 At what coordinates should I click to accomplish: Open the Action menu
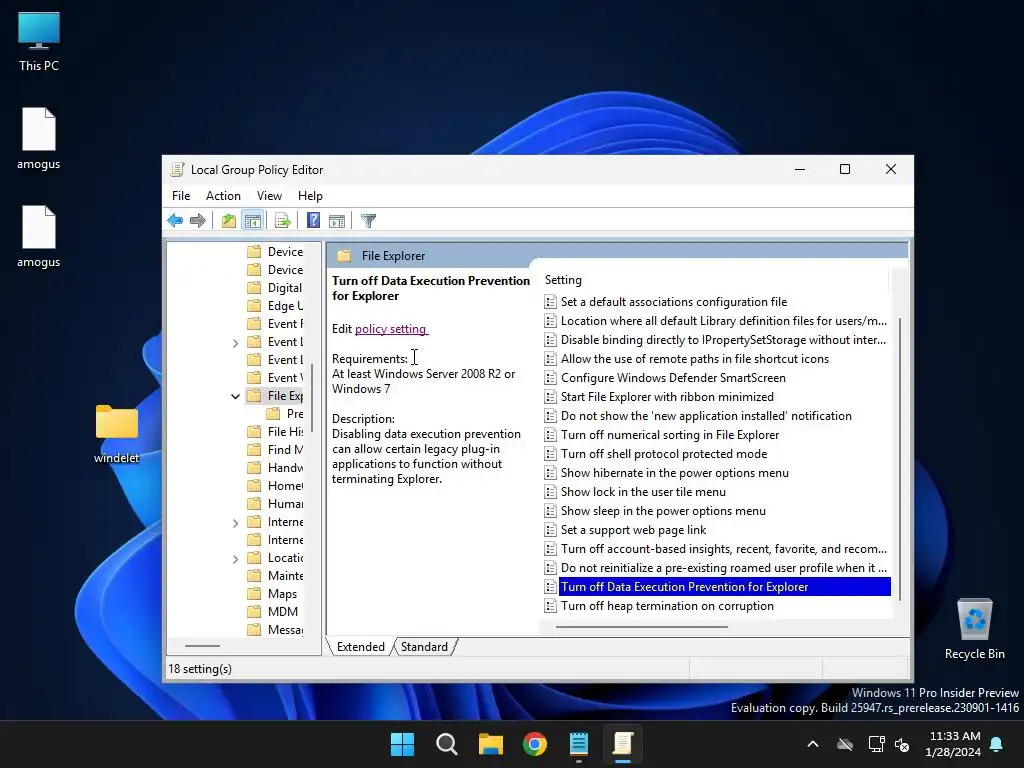click(223, 196)
